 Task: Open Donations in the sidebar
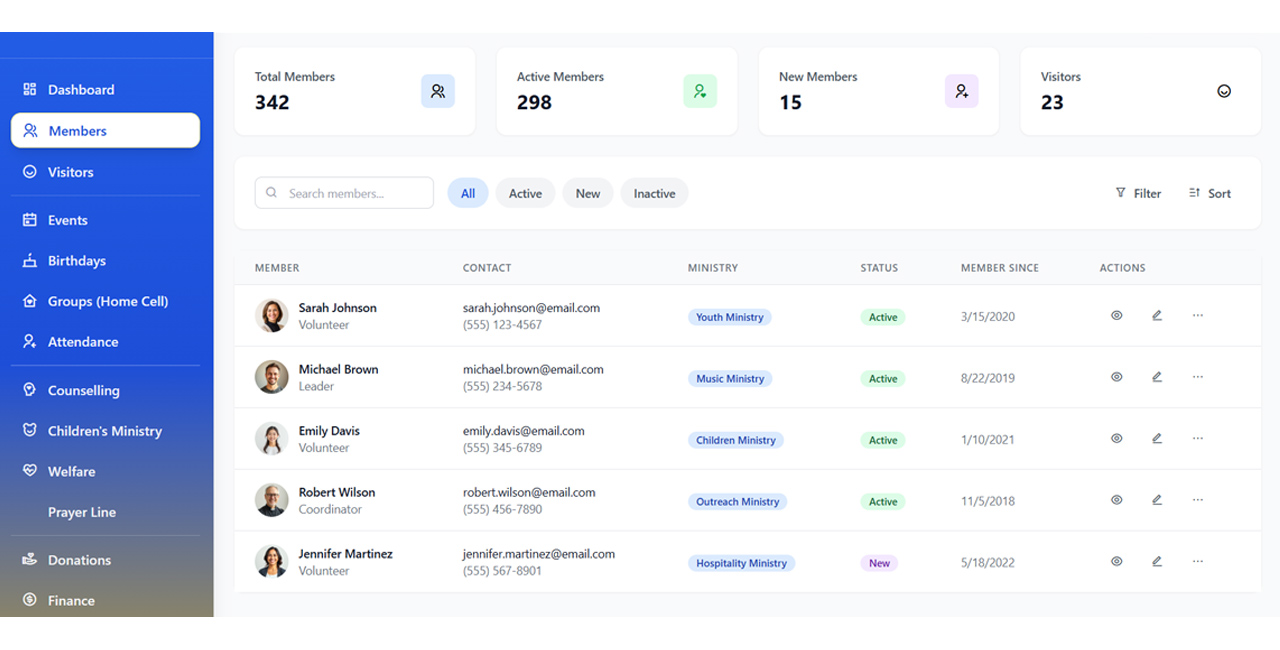79,560
